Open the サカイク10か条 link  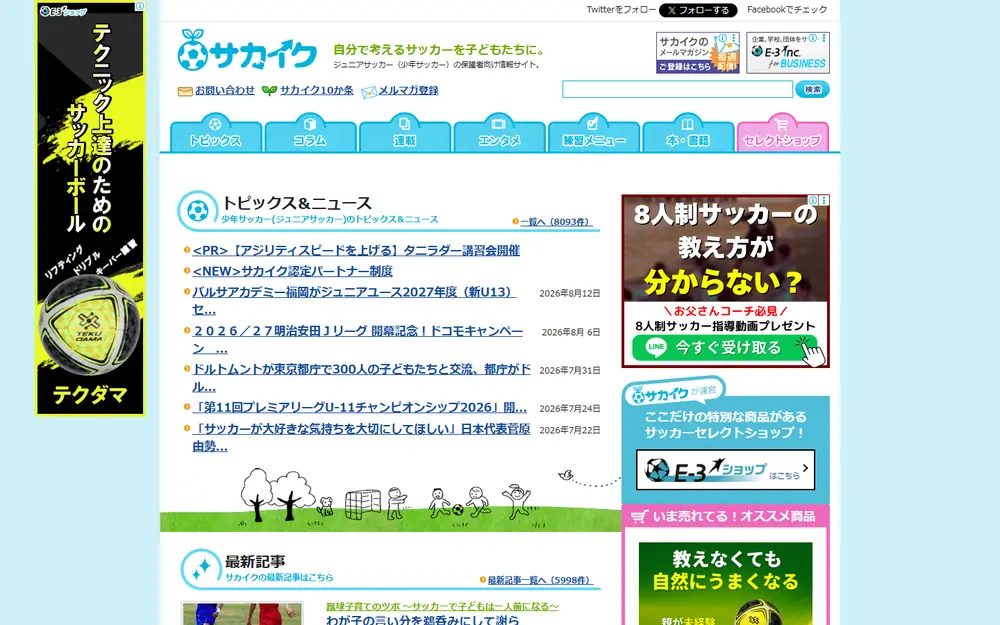(x=316, y=91)
